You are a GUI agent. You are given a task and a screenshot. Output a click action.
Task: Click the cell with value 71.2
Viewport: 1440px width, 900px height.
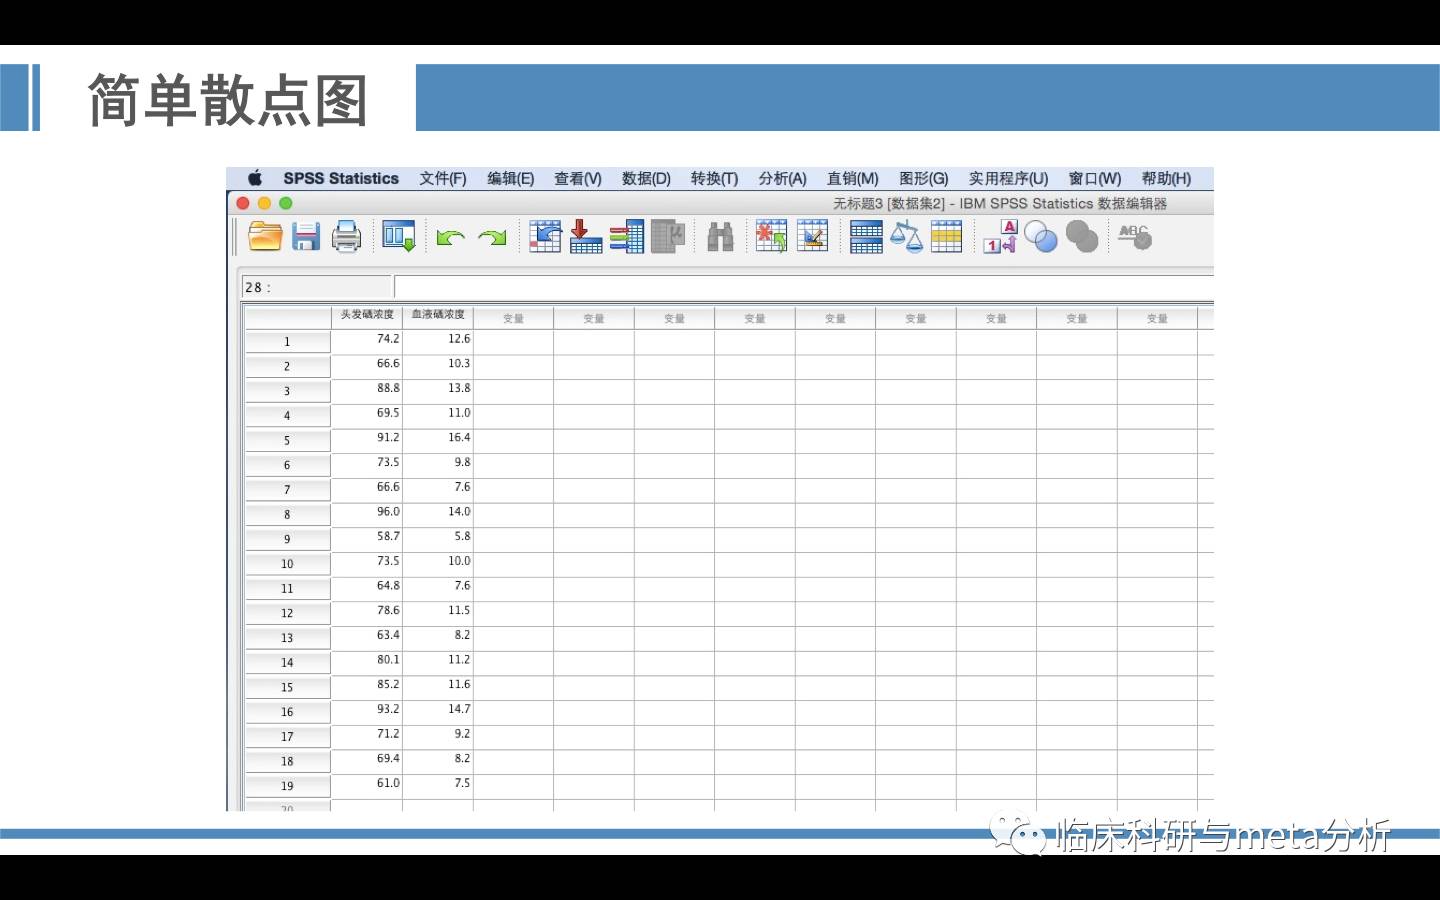point(367,735)
